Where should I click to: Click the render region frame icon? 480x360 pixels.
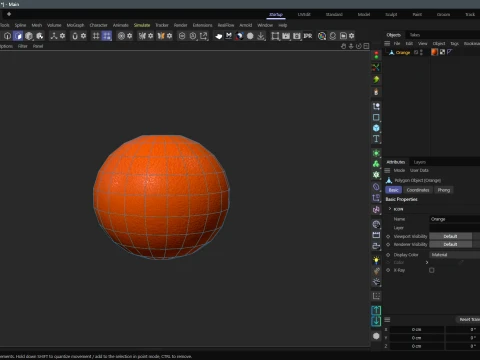point(275,36)
